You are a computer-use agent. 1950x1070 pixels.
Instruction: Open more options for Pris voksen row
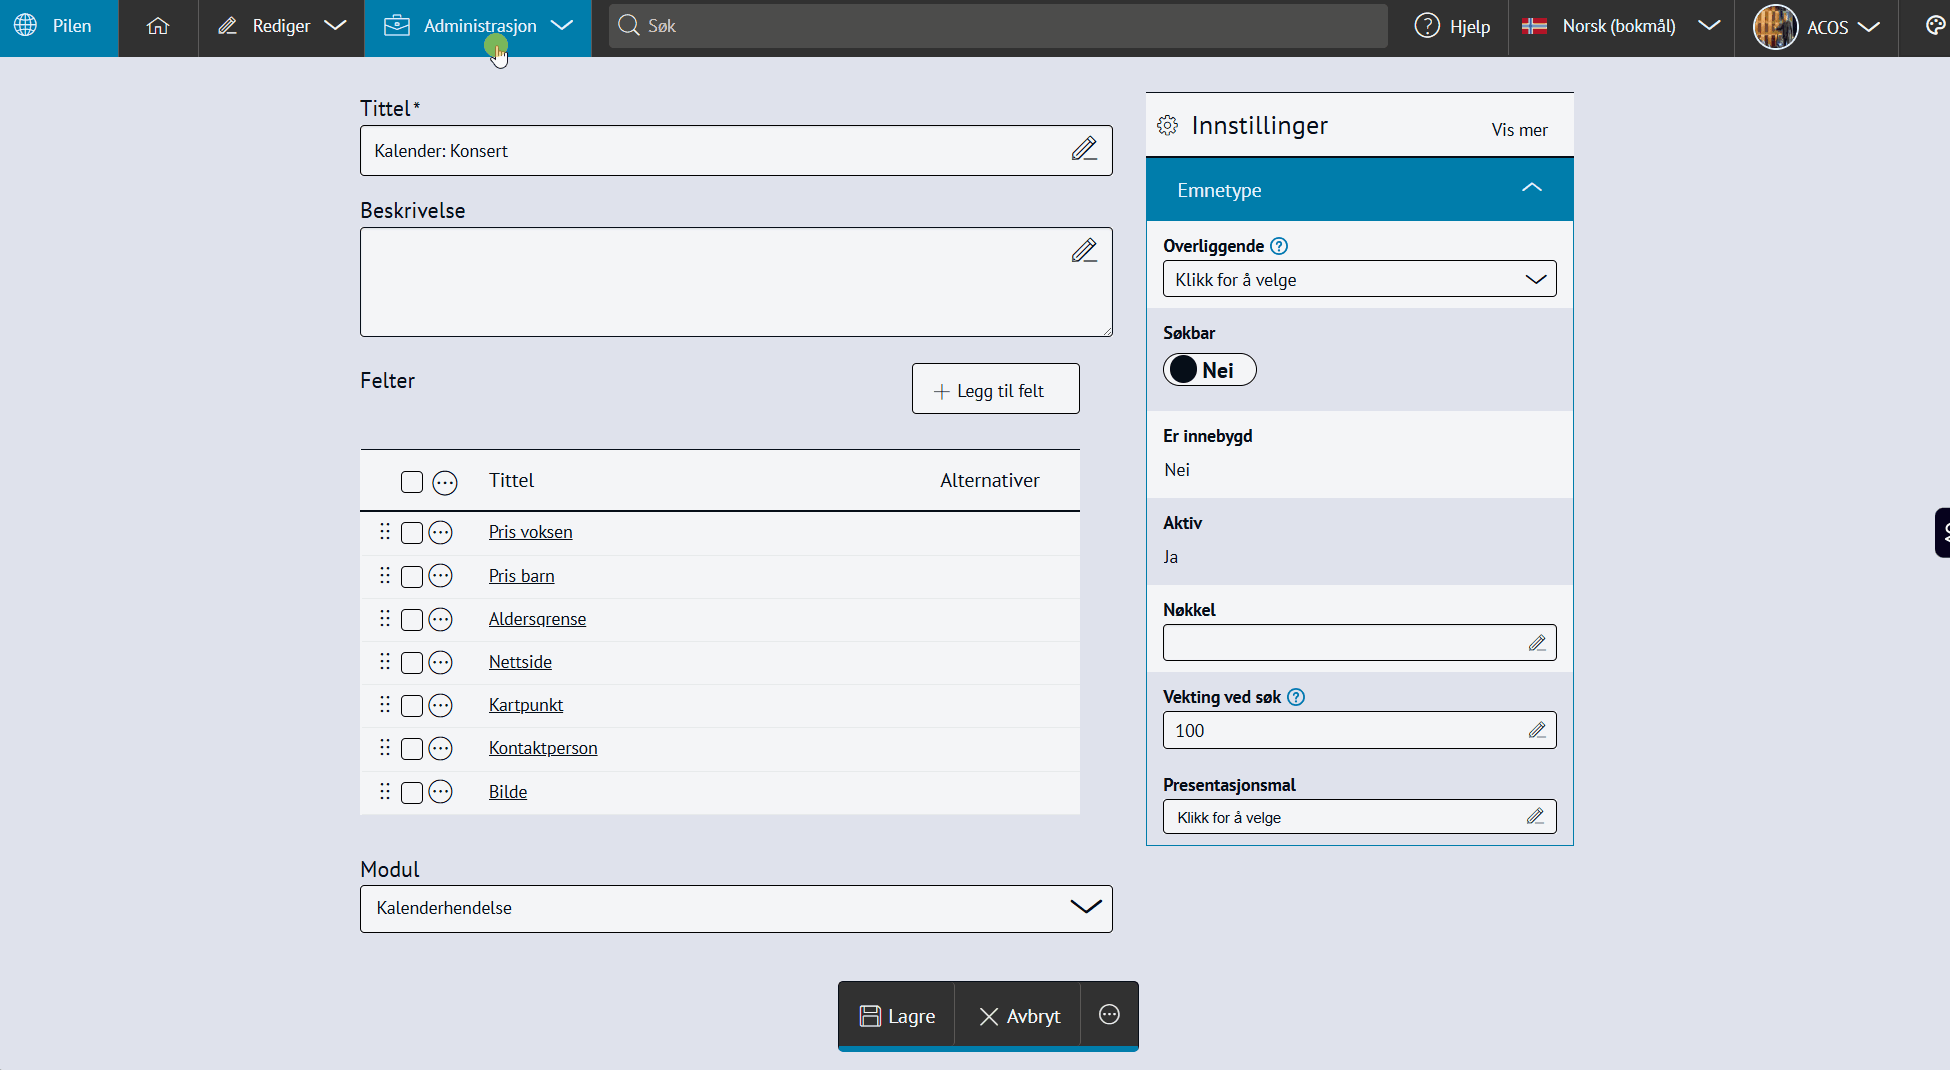click(x=441, y=533)
